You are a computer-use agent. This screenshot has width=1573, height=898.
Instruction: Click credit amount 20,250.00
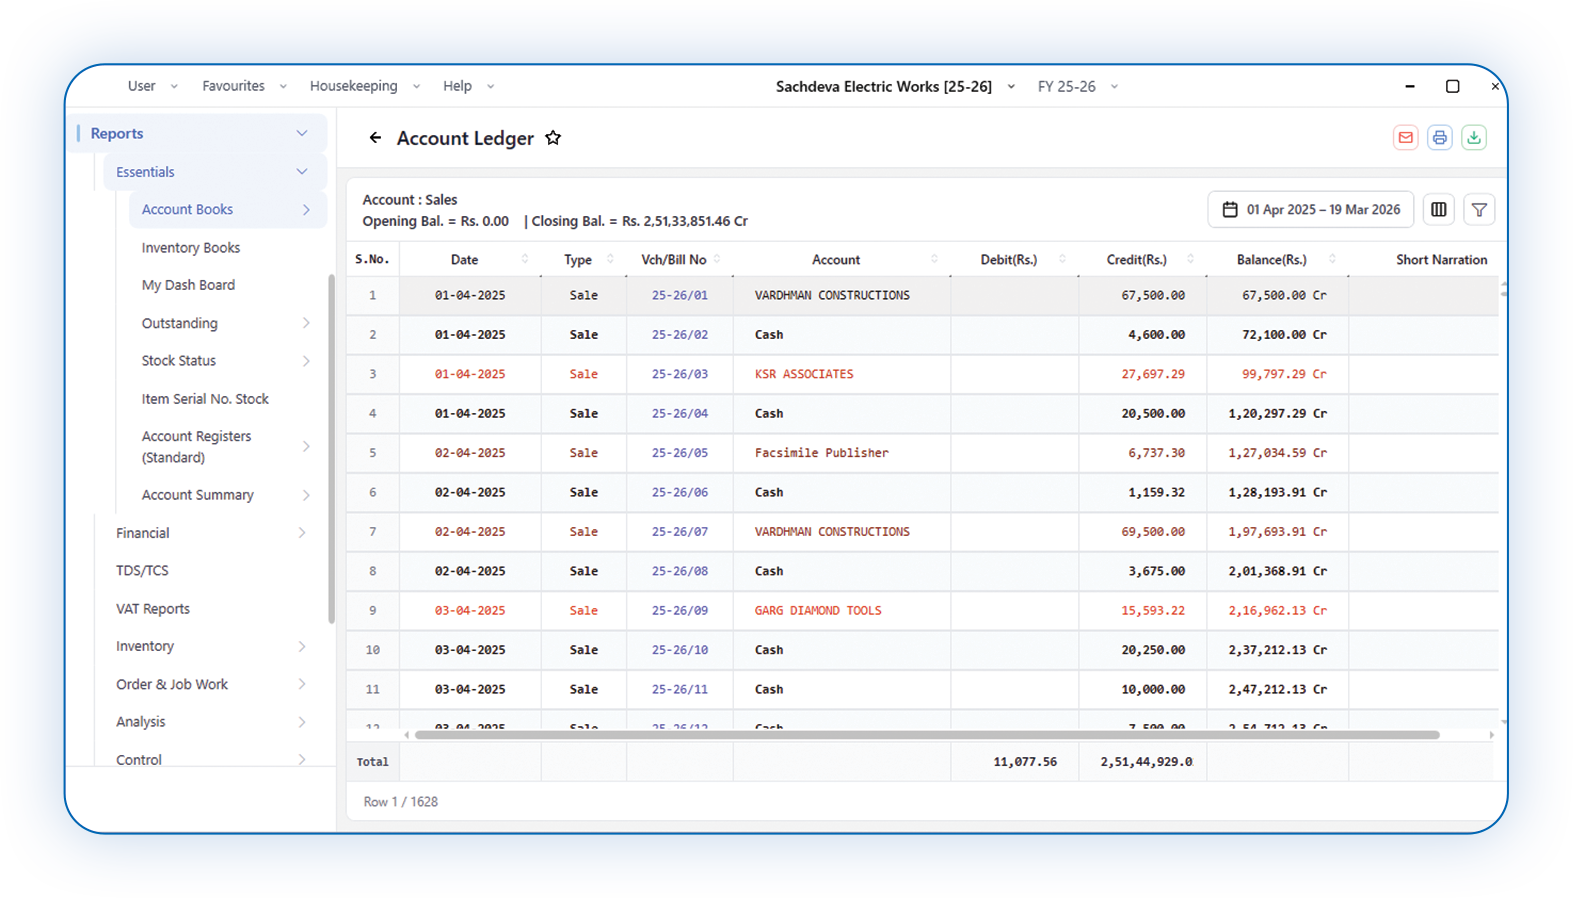(1153, 650)
